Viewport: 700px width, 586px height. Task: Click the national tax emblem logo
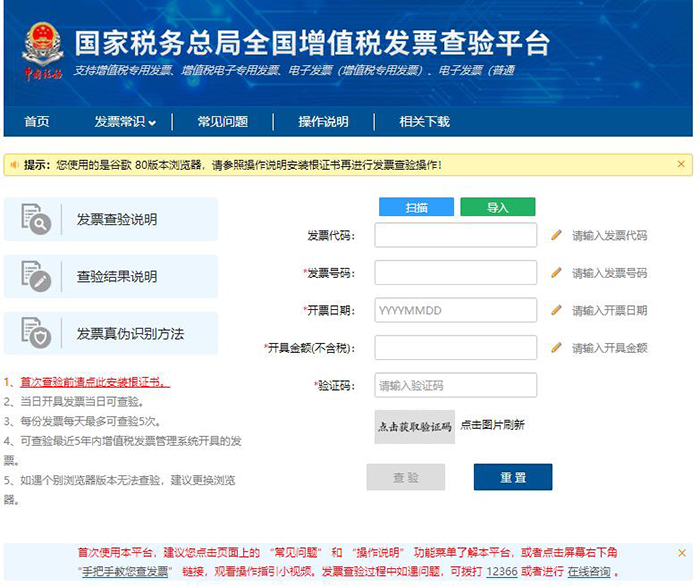click(x=42, y=51)
